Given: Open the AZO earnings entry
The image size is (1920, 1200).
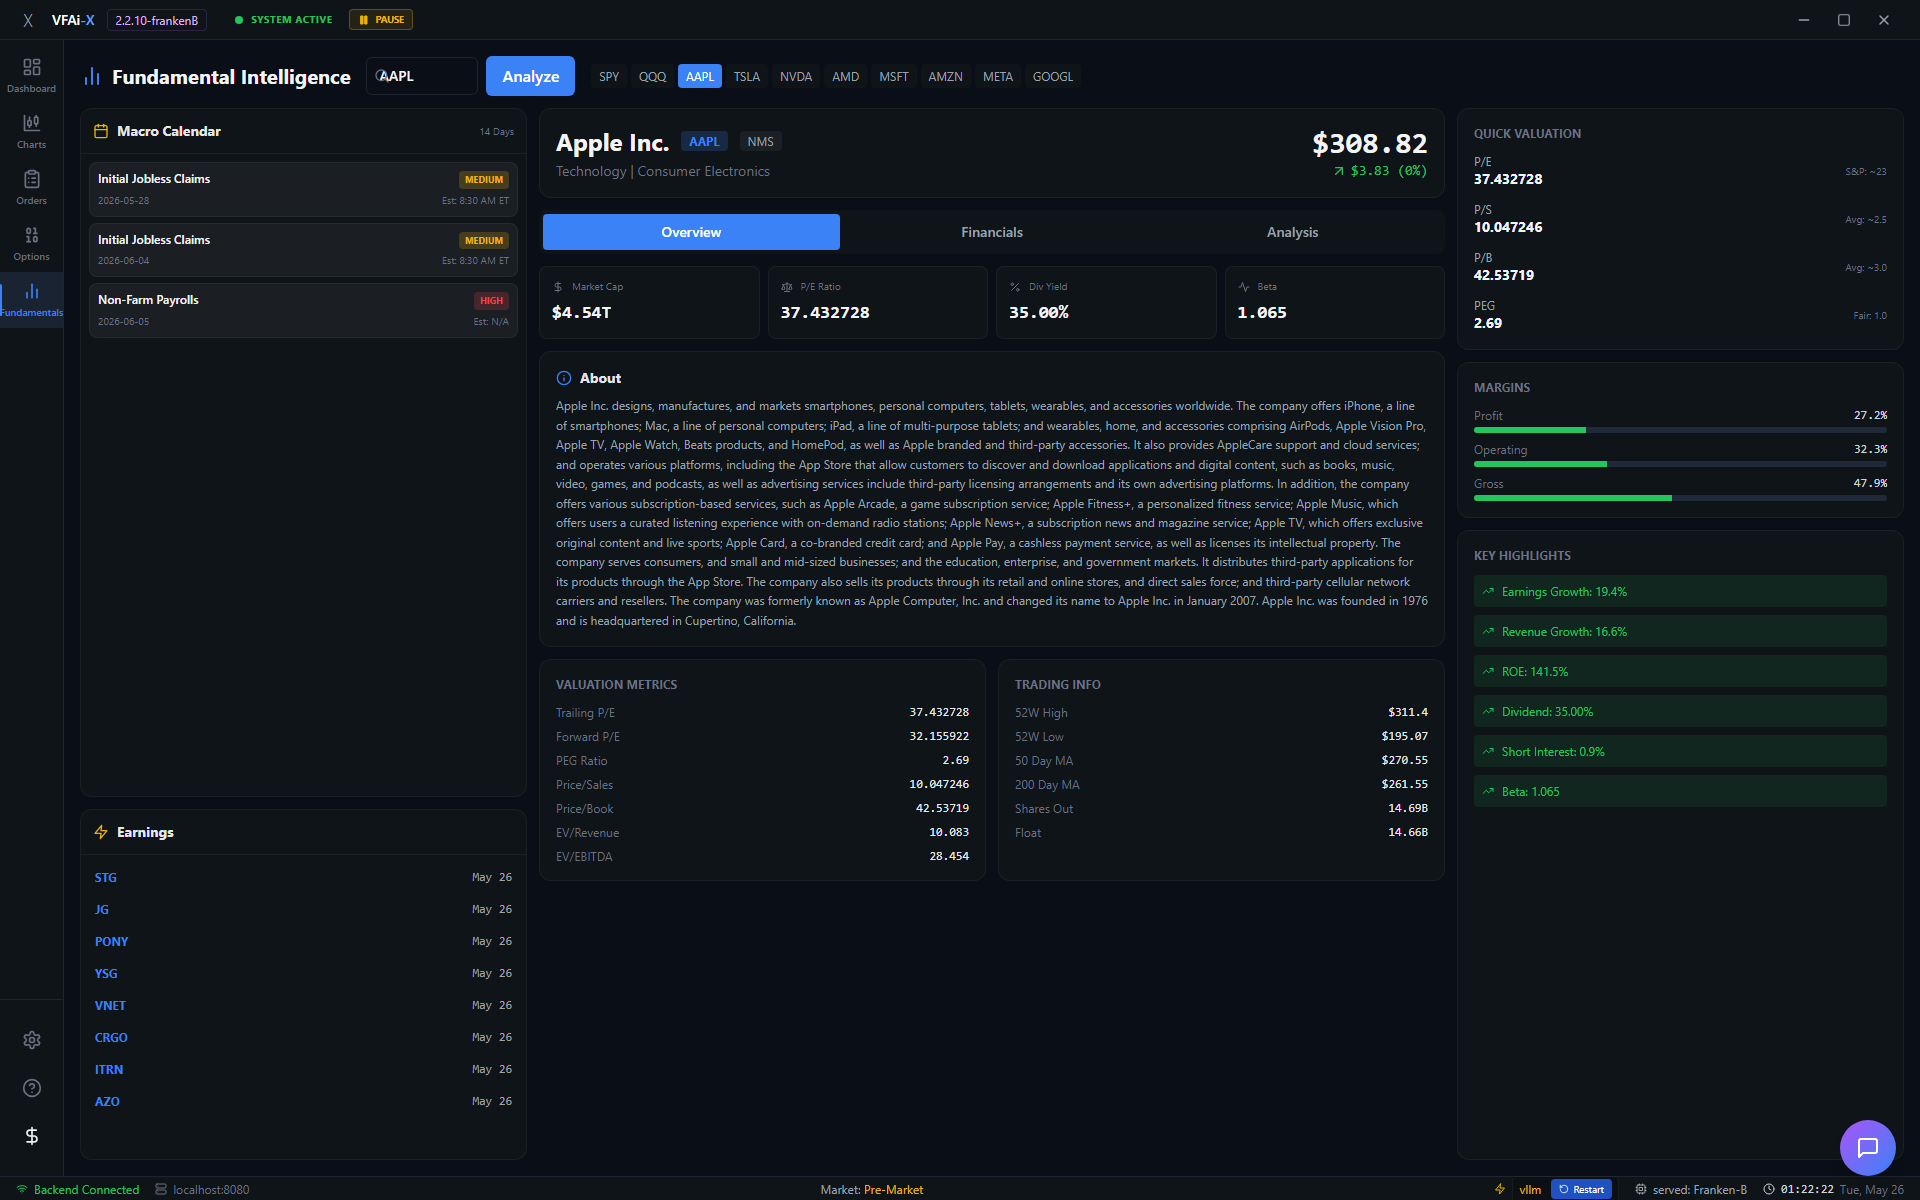Looking at the screenshot, I should pyautogui.click(x=303, y=1101).
